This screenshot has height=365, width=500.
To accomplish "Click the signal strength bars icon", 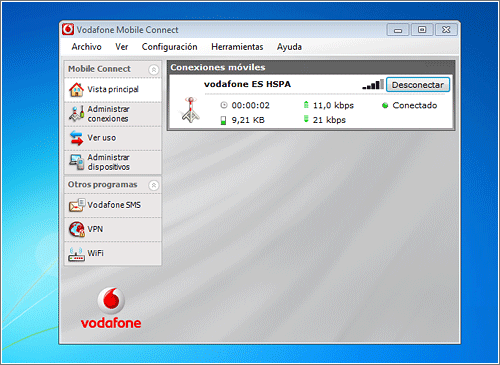I will click(x=373, y=84).
